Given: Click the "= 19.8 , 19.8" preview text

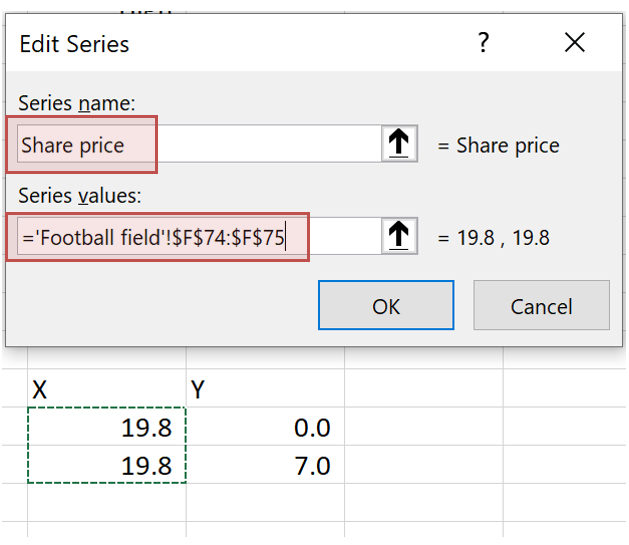Looking at the screenshot, I should tap(494, 238).
